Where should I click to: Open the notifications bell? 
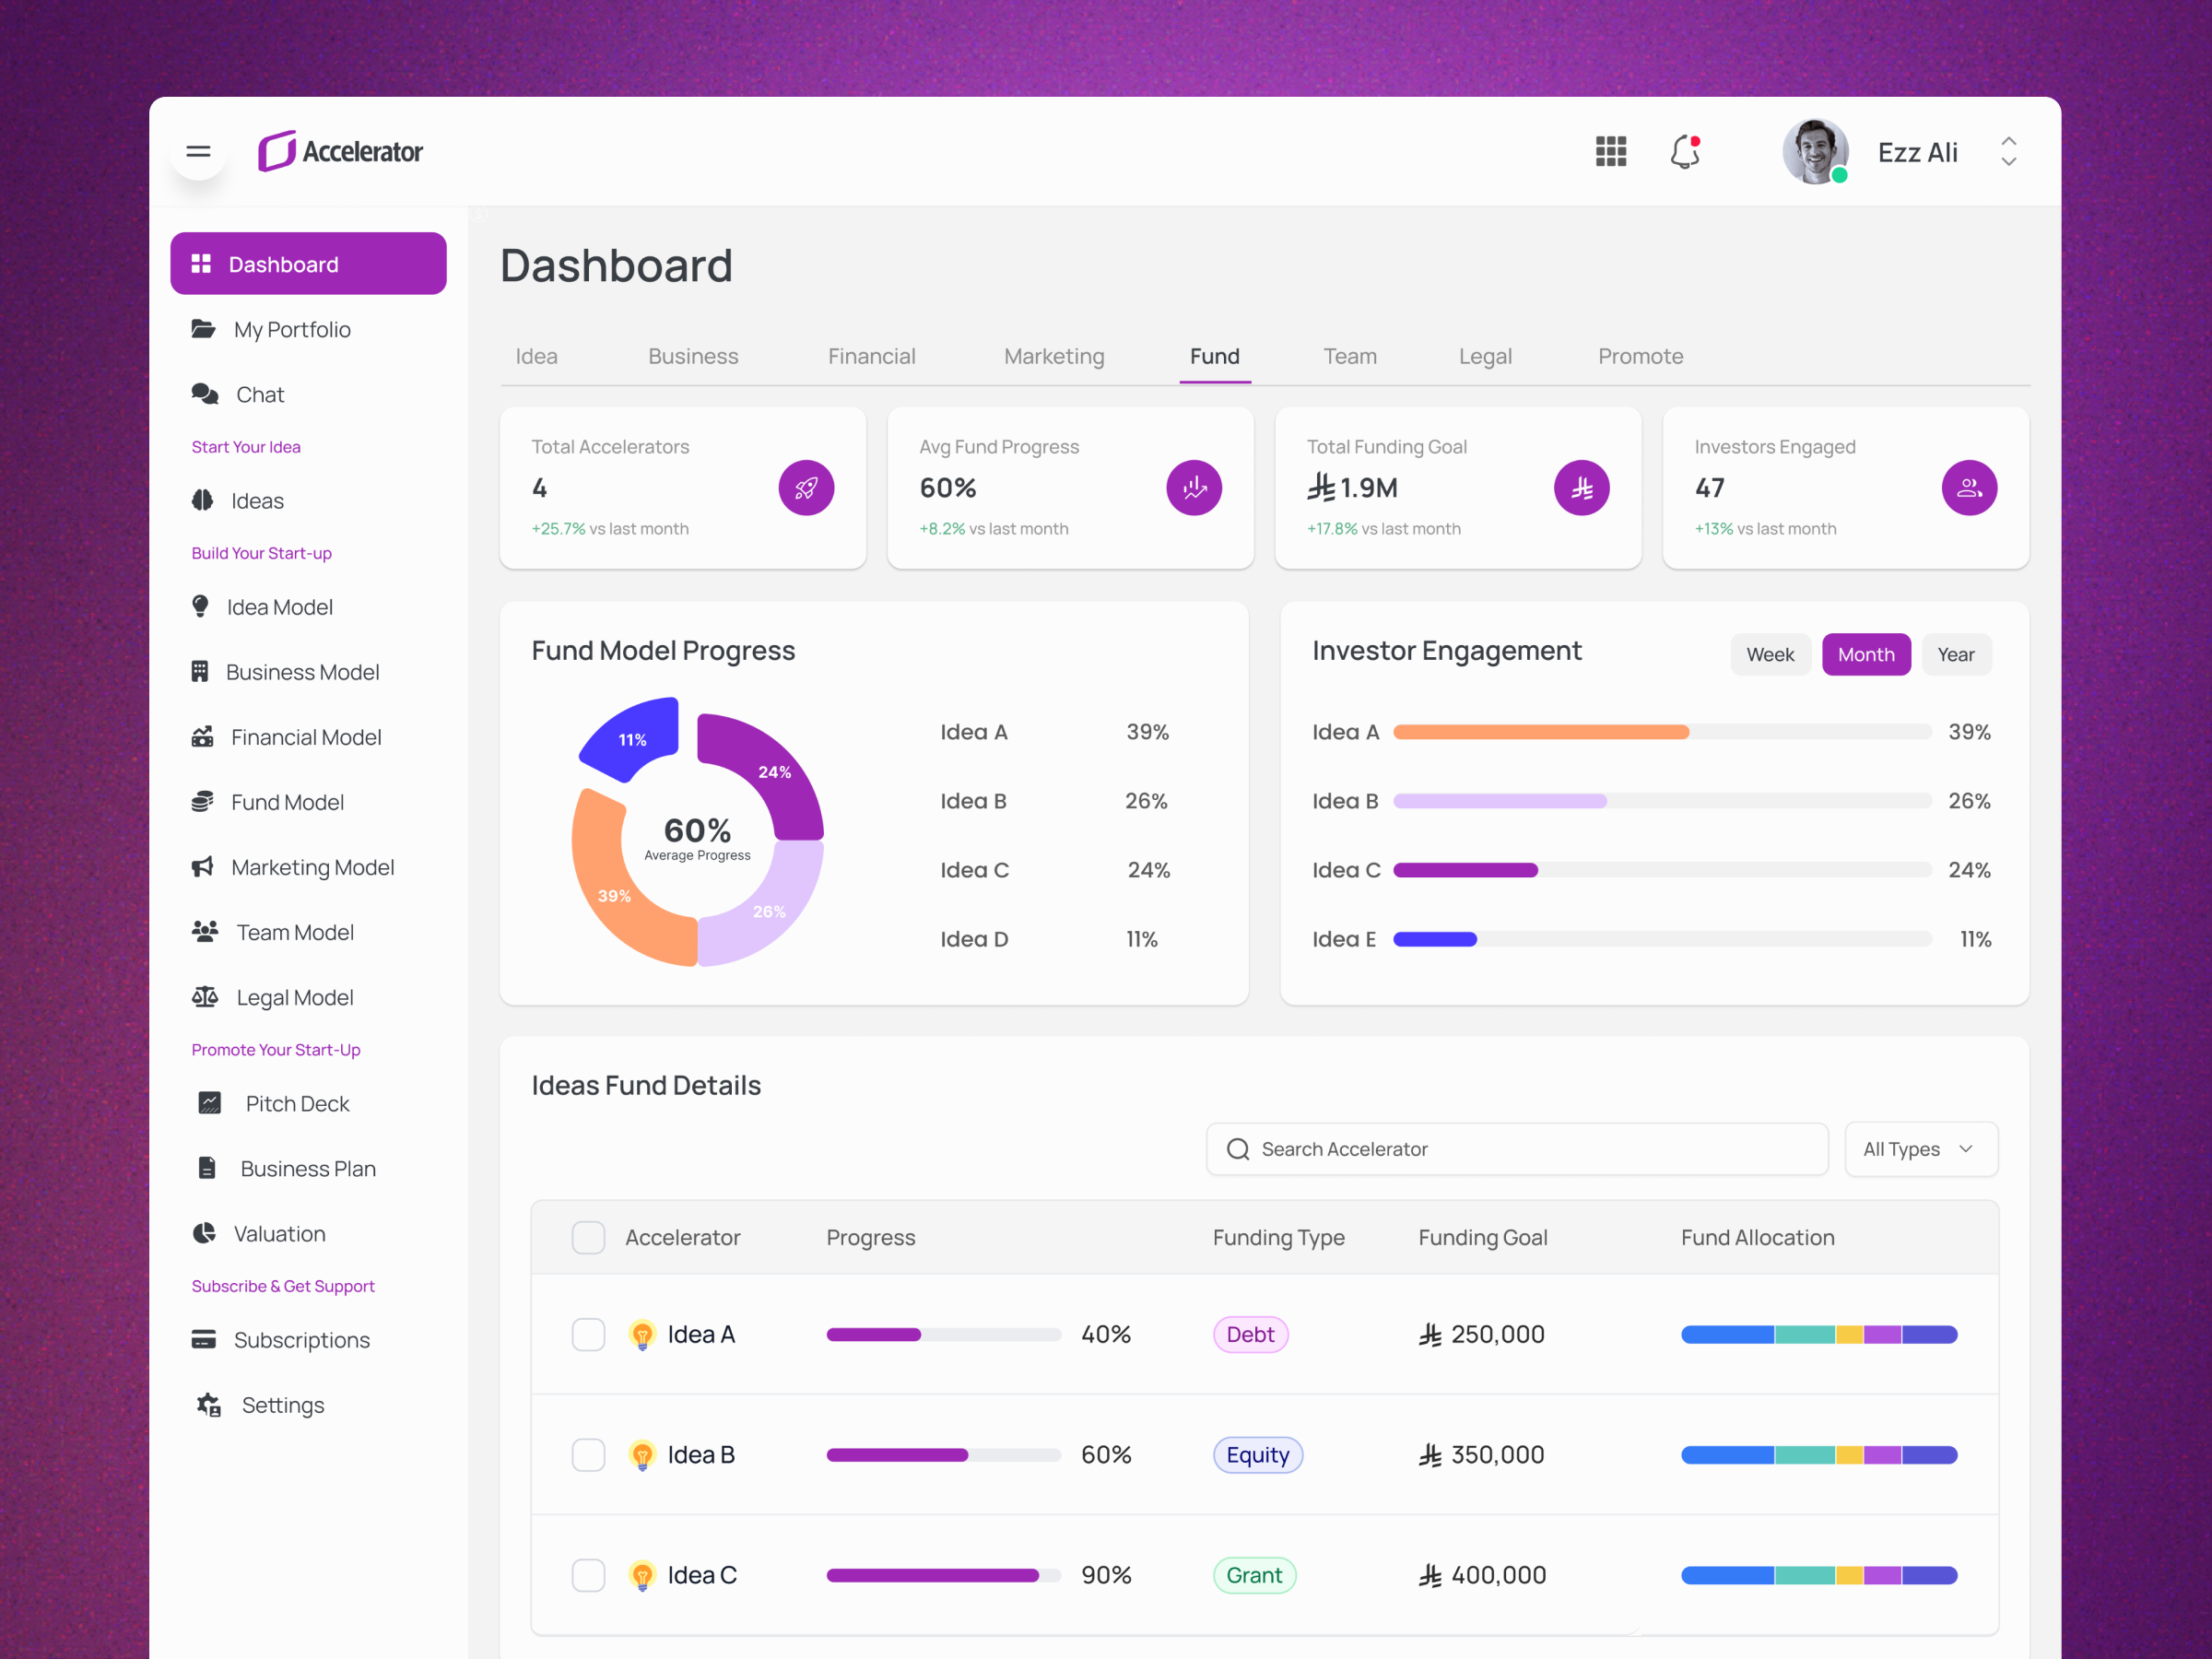[x=1685, y=151]
